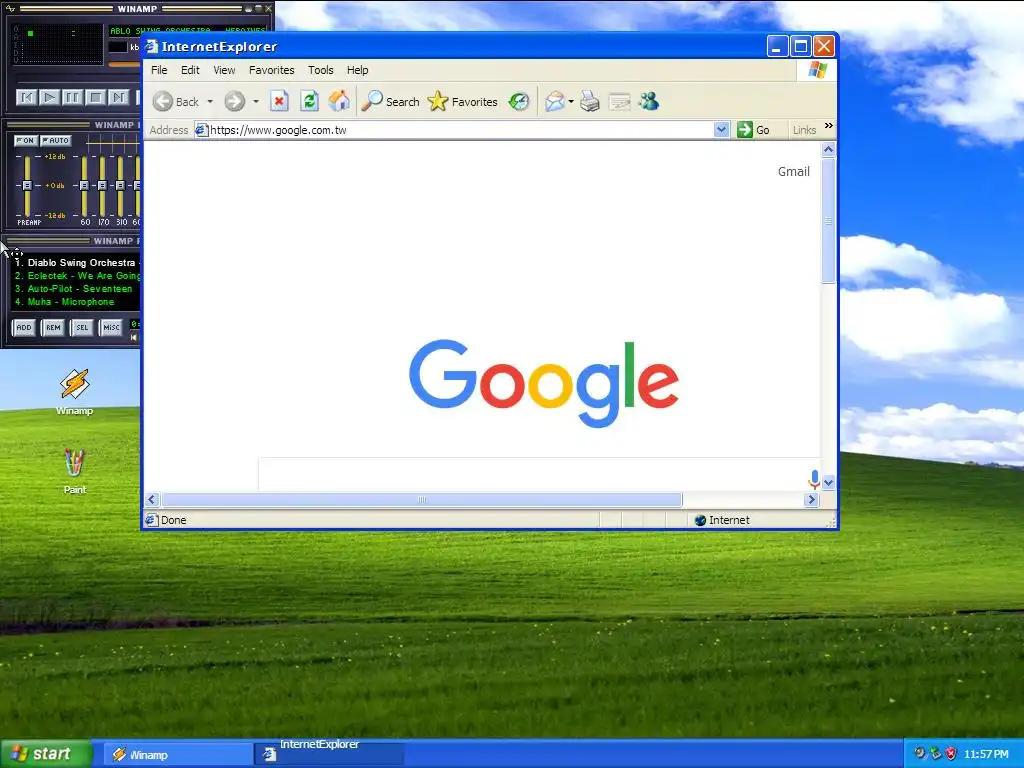Screen dimensions: 1024x768
Task: Click the Mail envelope icon
Action: point(554,101)
